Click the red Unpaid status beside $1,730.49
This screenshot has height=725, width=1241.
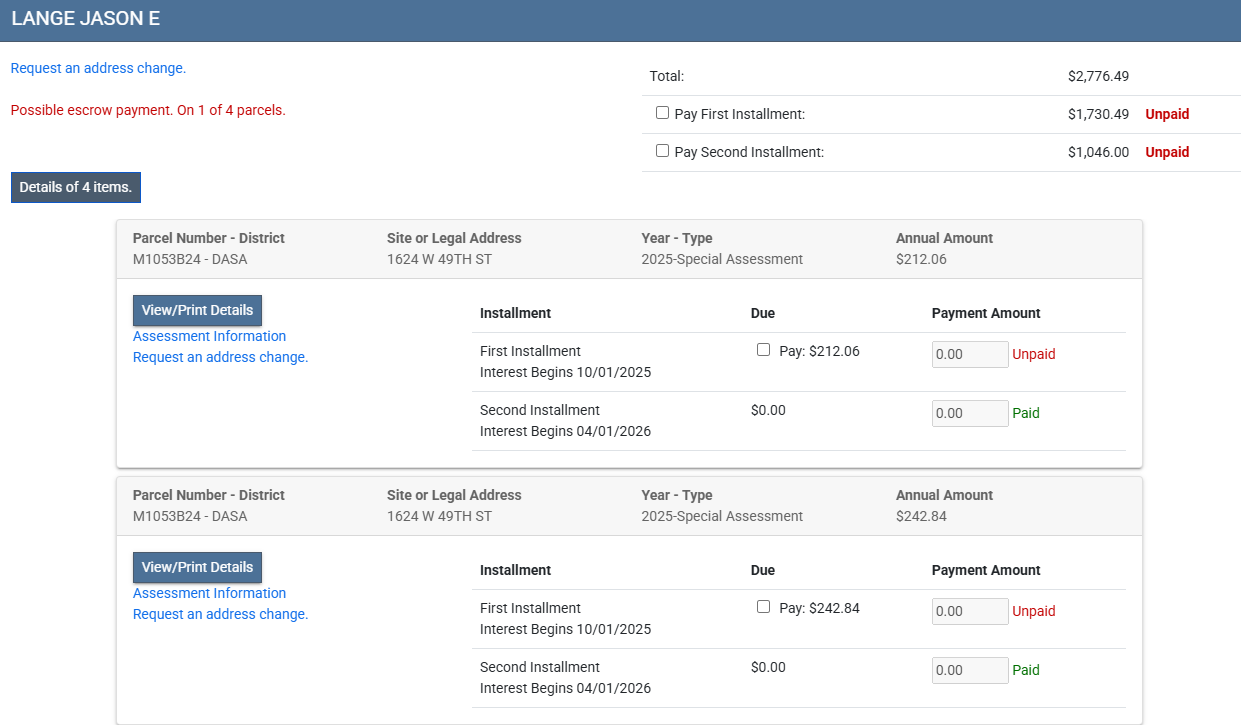pyautogui.click(x=1167, y=115)
